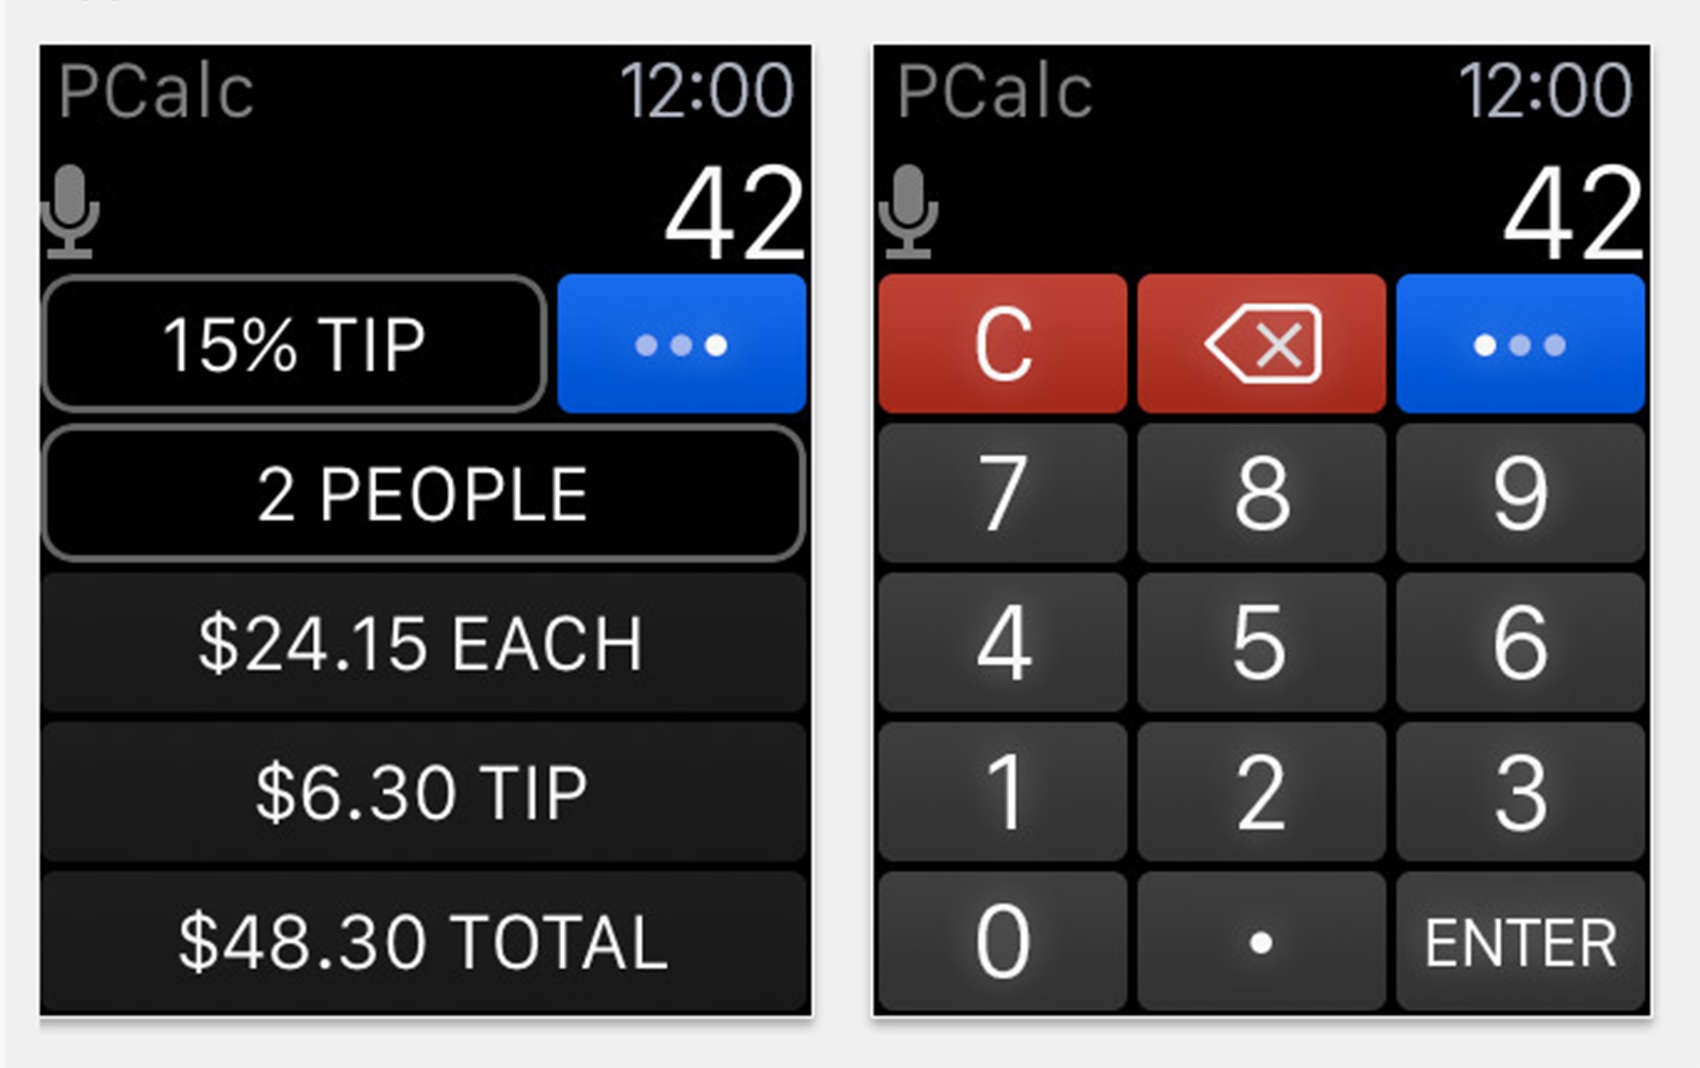This screenshot has height=1068, width=1700.
Task: Tap the $24.15 EACH result row
Action: (x=423, y=643)
